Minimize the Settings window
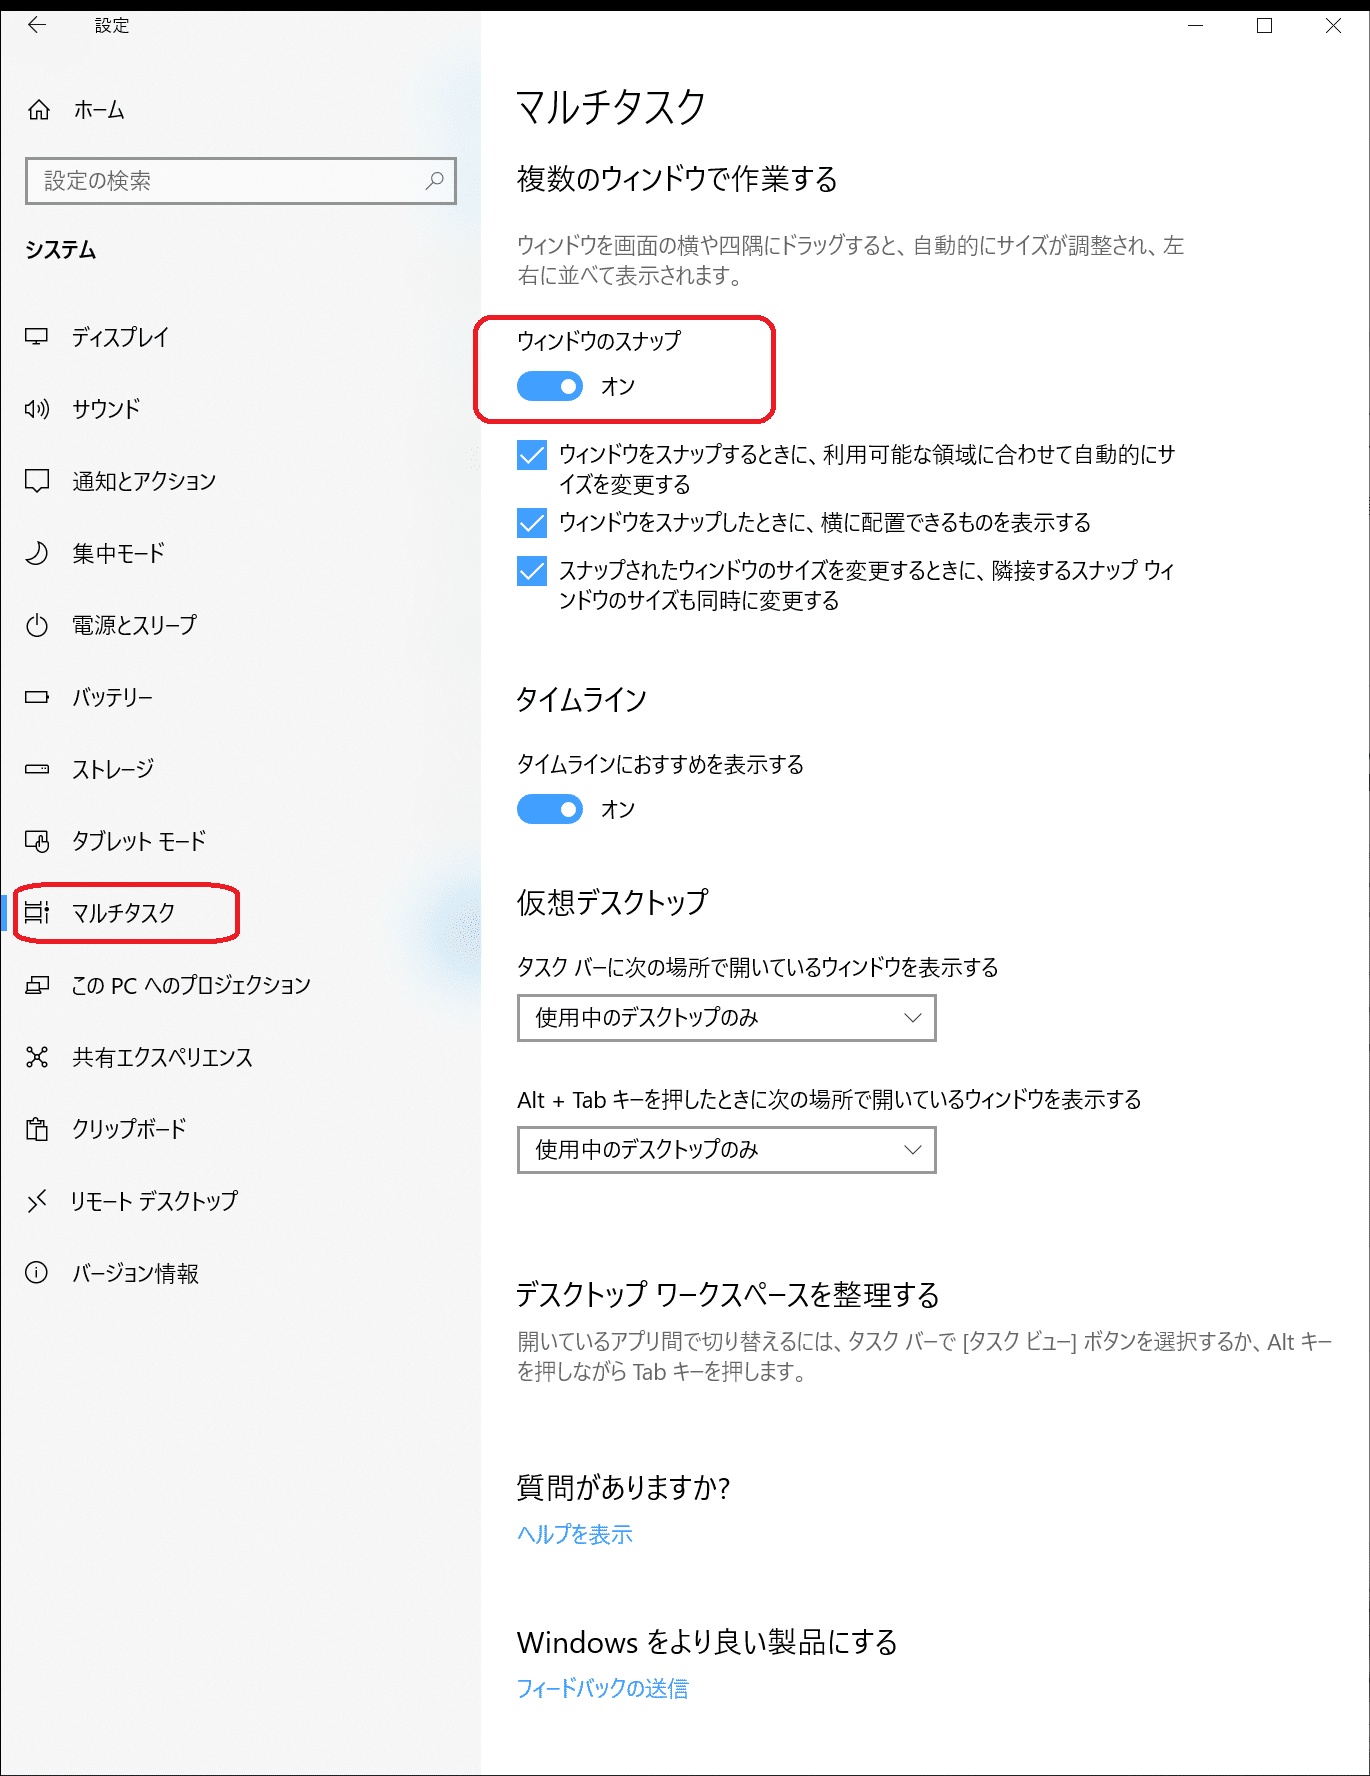 pyautogui.click(x=1195, y=26)
